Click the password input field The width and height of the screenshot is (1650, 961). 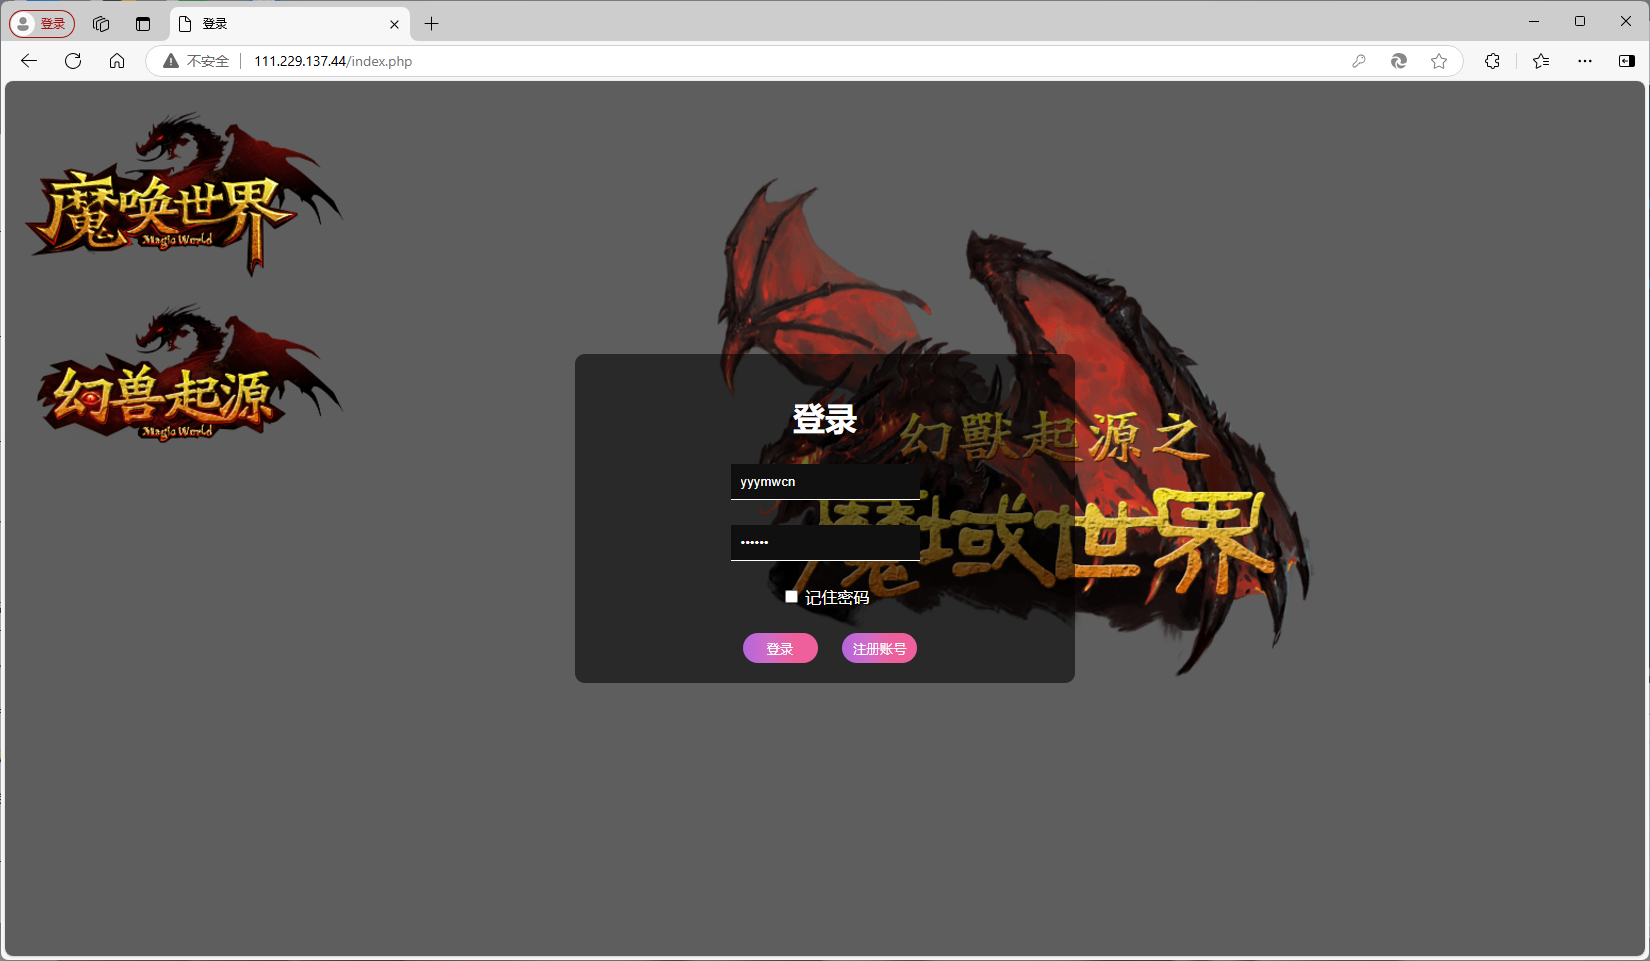click(x=825, y=543)
